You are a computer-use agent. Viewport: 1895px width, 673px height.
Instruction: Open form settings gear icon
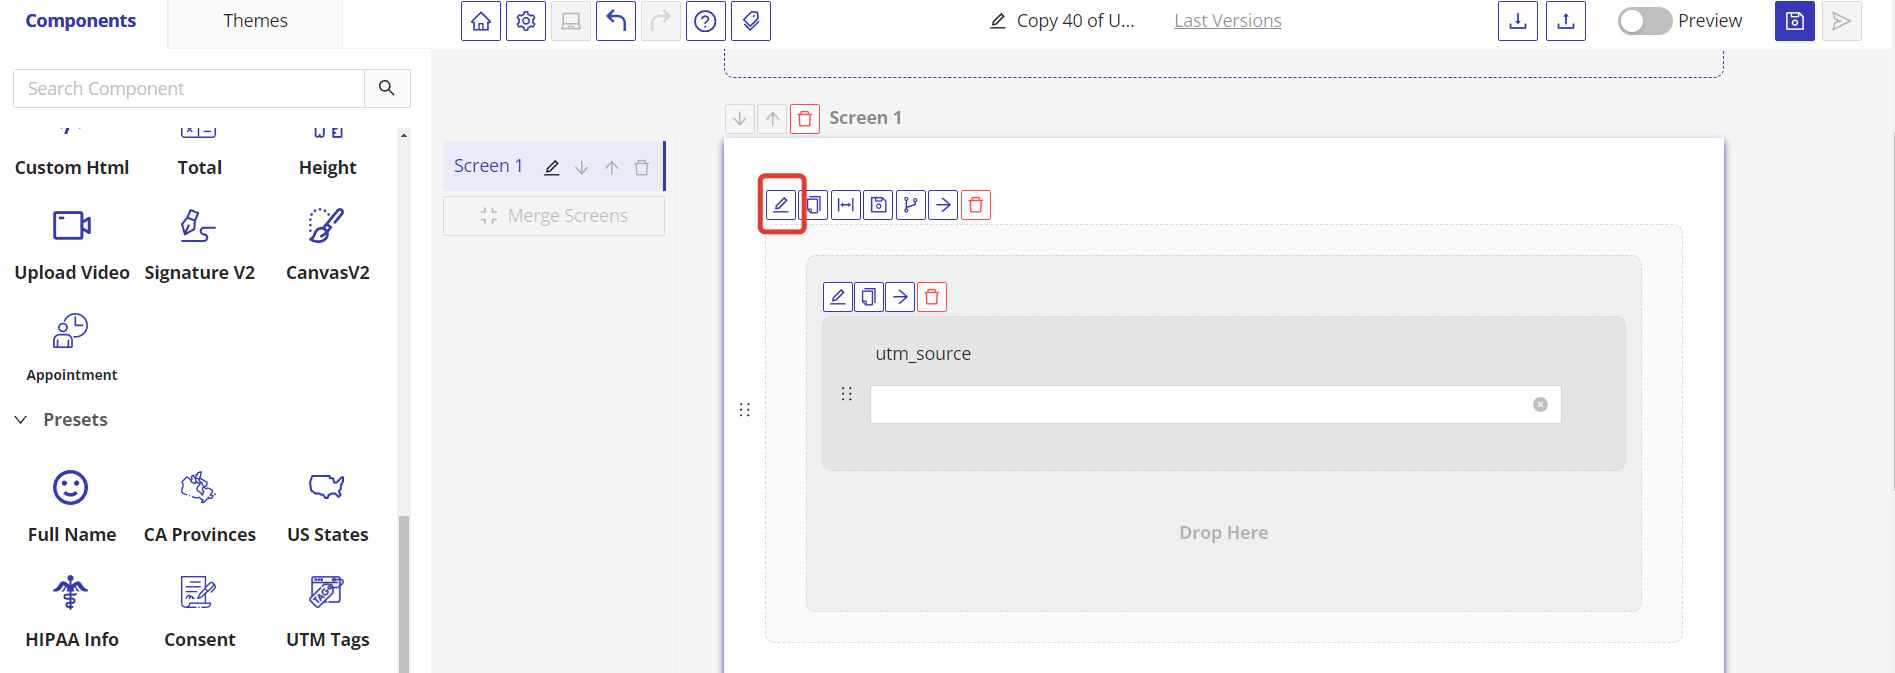526,21
